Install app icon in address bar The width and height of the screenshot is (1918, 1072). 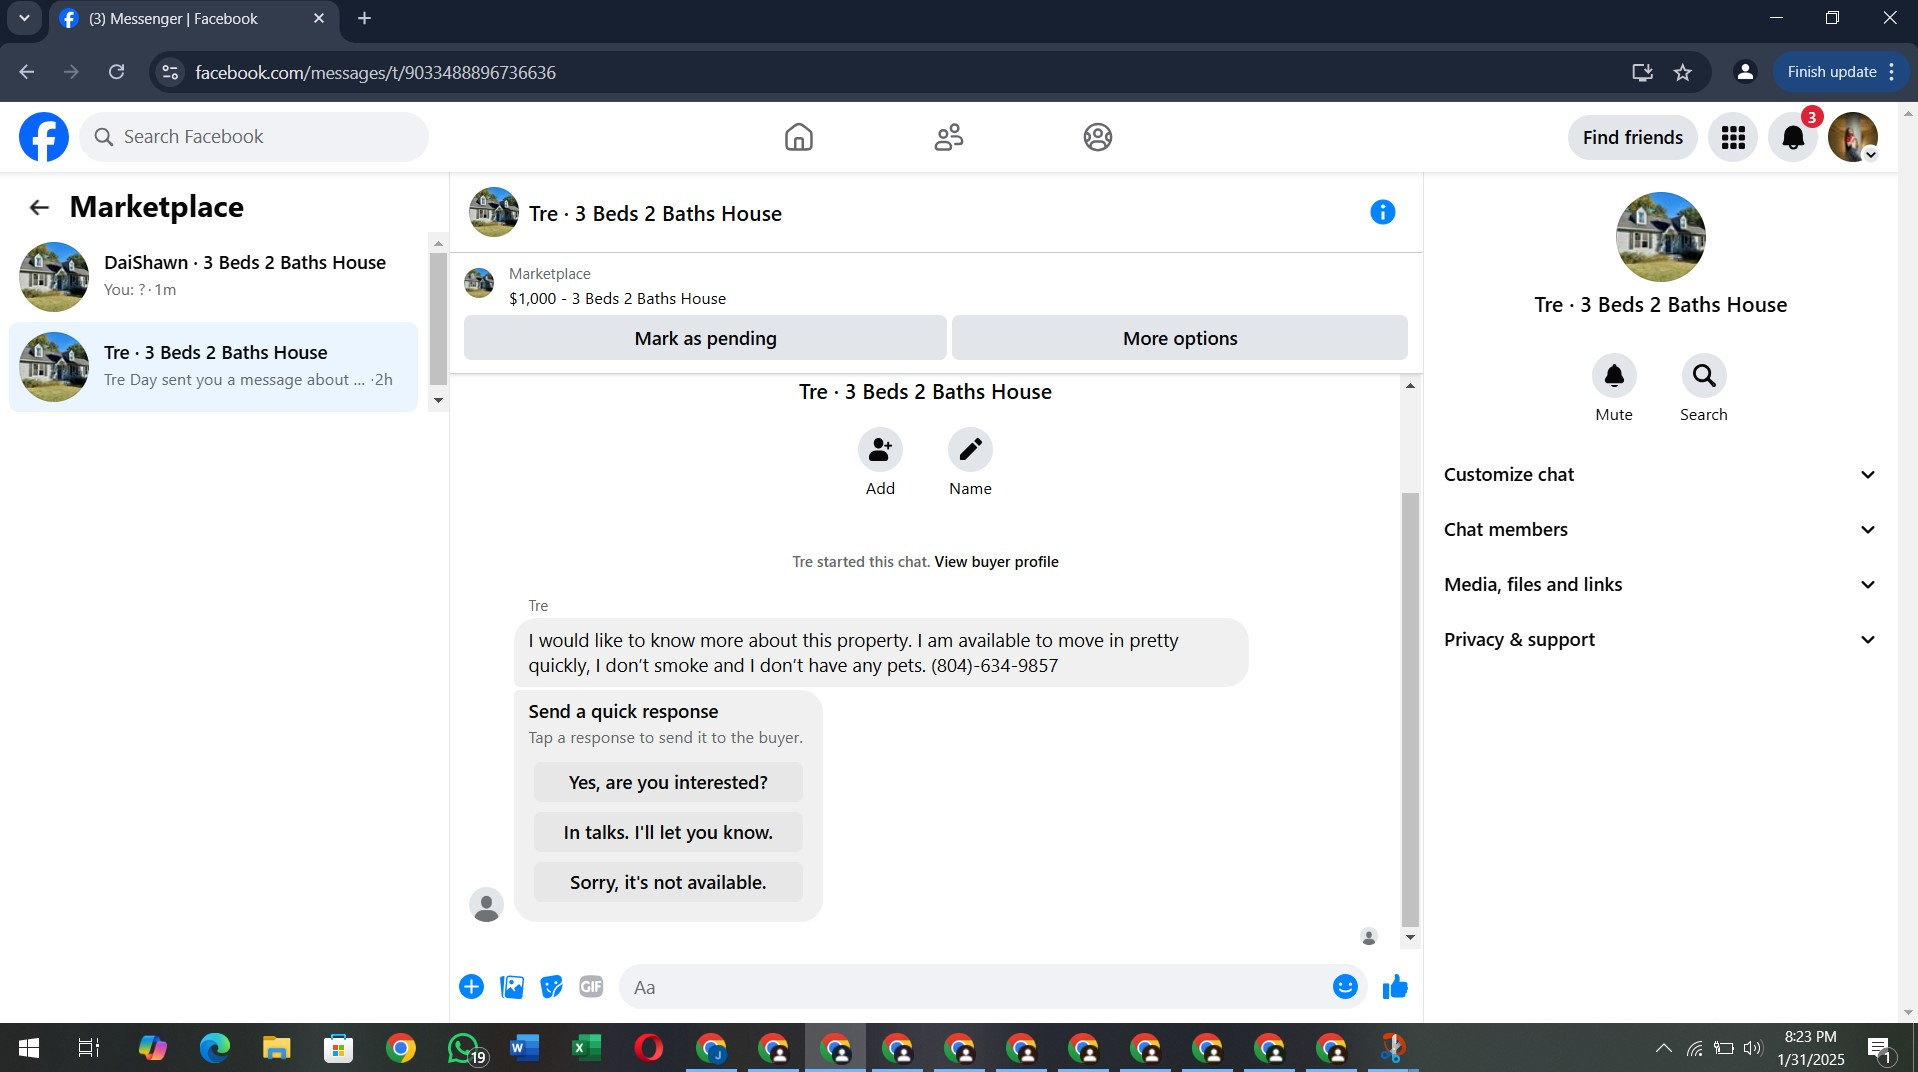[x=1642, y=72]
